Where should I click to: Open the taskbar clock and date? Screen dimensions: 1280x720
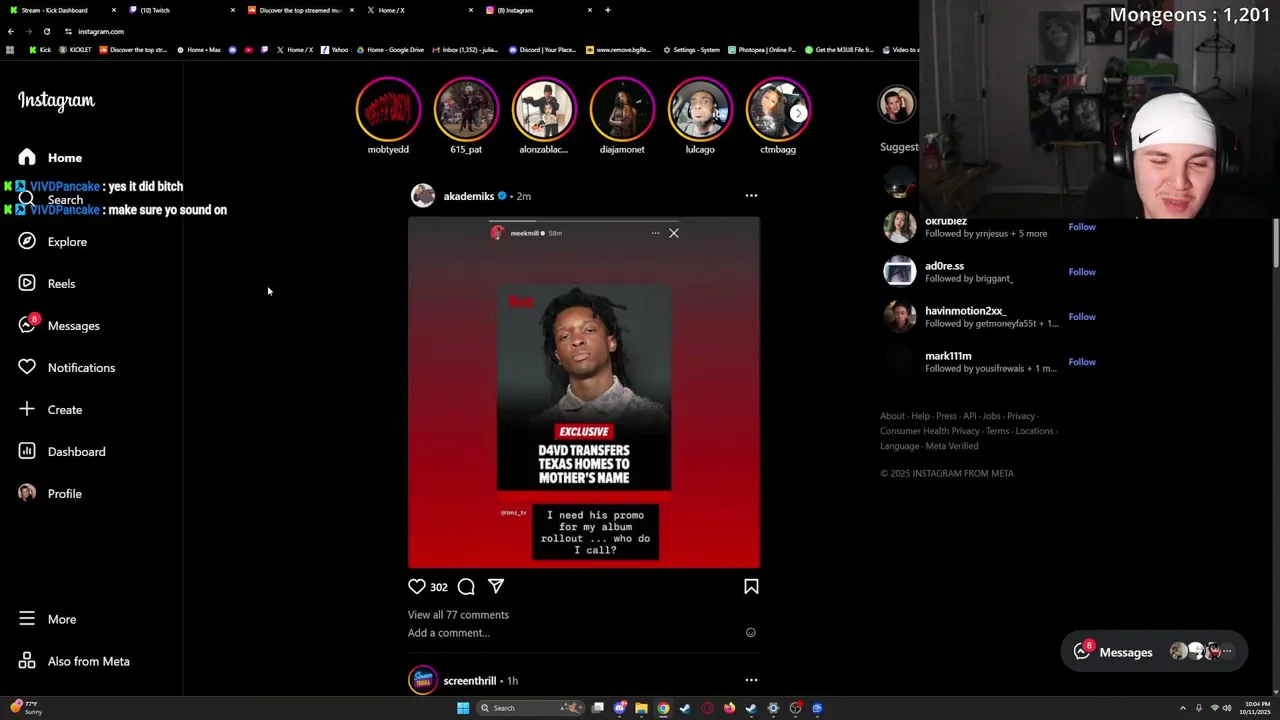(x=1257, y=708)
